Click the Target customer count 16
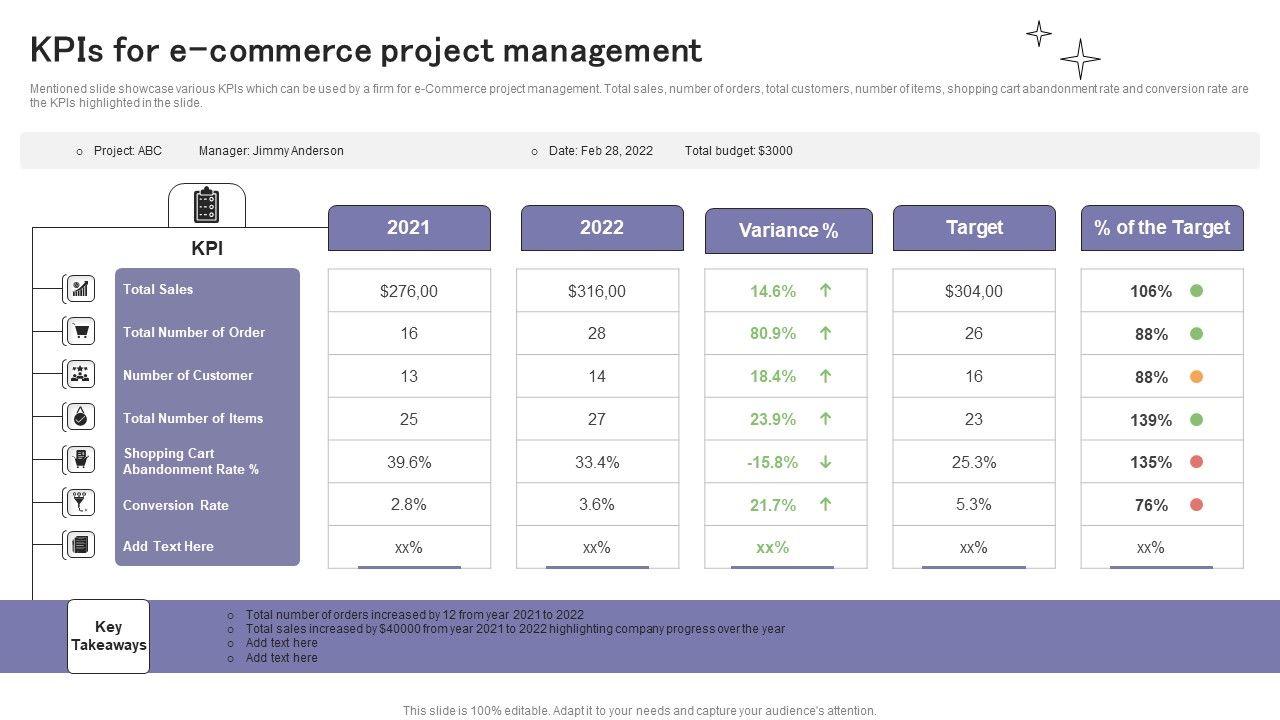The width and height of the screenshot is (1280, 720). tap(974, 376)
